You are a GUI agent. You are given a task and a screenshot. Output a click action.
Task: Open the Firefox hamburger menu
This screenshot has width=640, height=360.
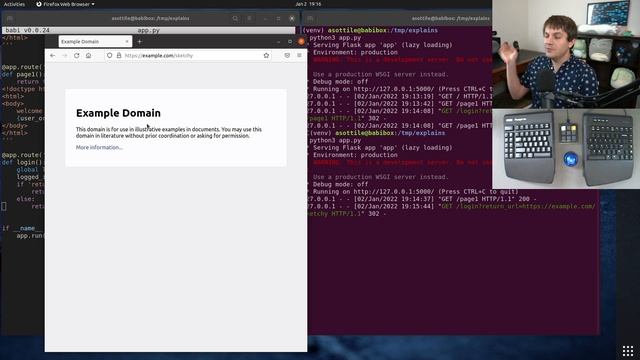pyautogui.click(x=299, y=56)
